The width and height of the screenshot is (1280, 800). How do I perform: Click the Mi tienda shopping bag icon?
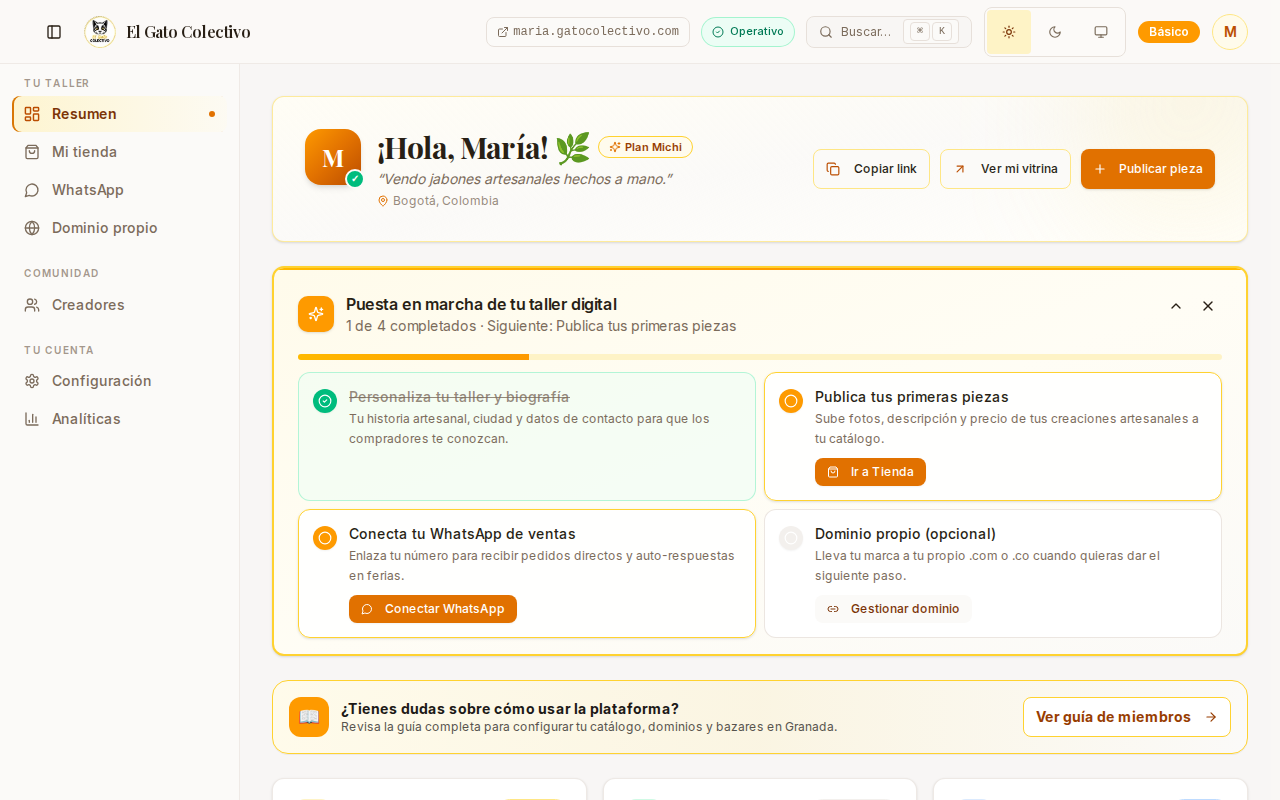tap(32, 152)
